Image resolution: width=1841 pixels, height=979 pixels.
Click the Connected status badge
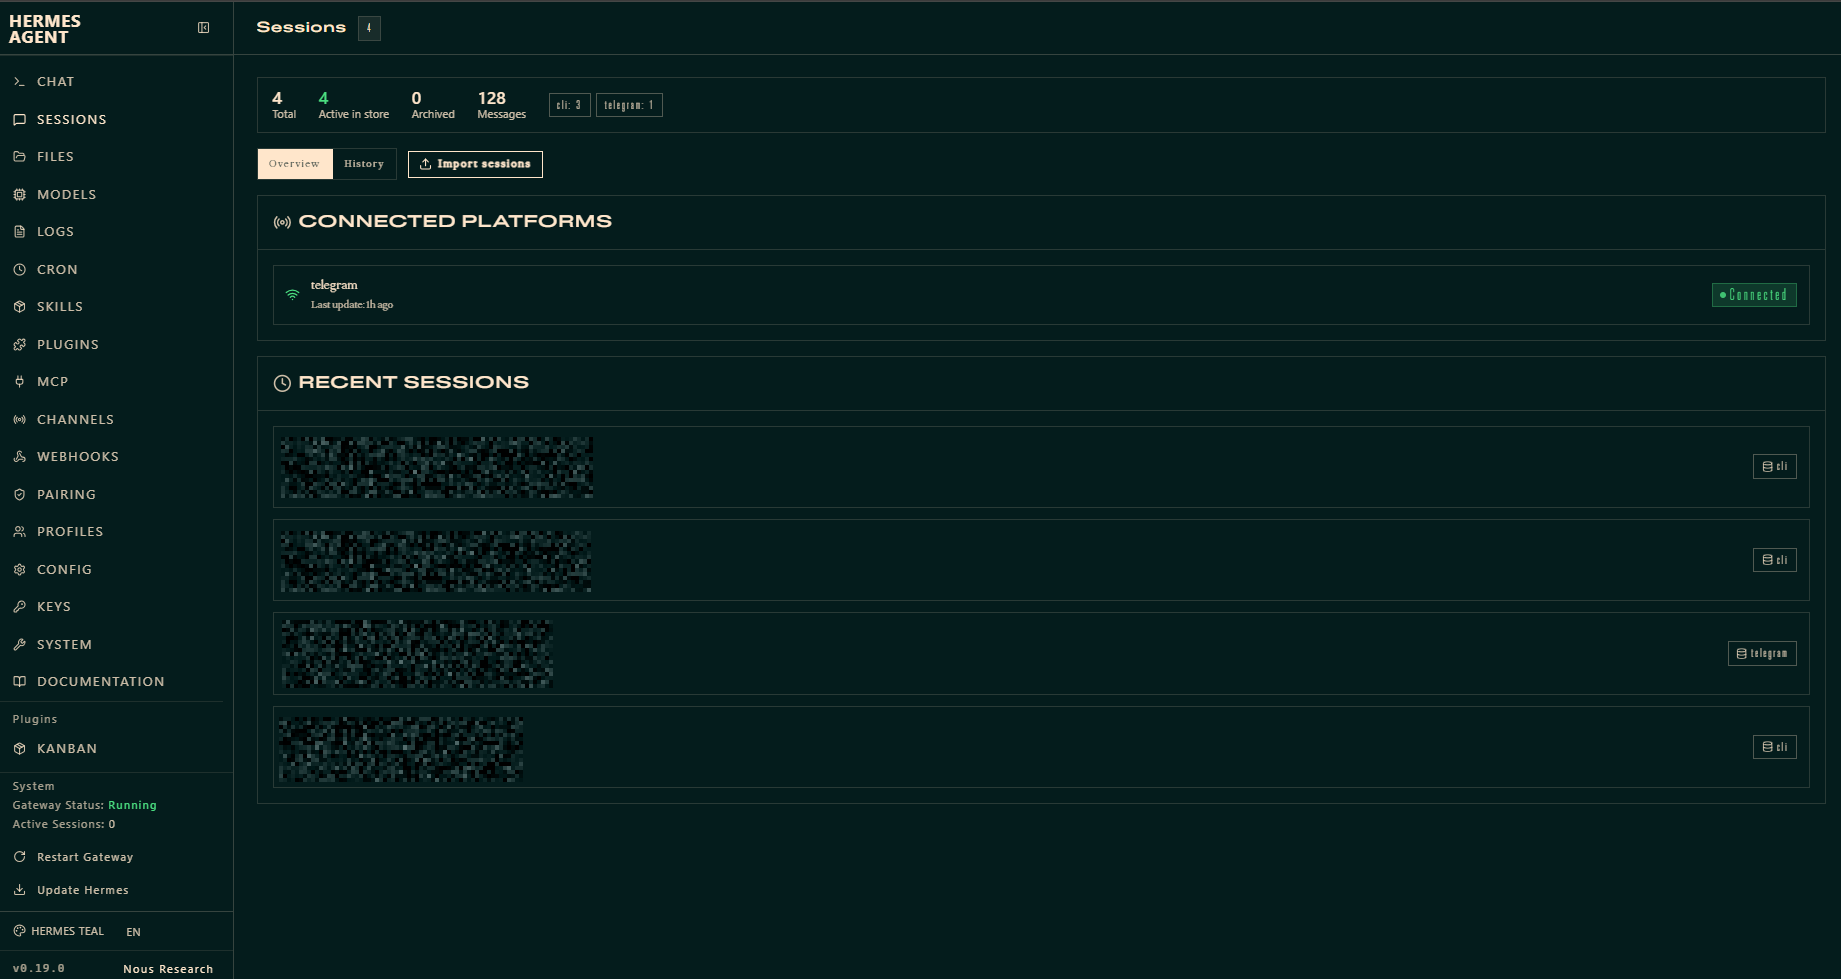pos(1754,295)
